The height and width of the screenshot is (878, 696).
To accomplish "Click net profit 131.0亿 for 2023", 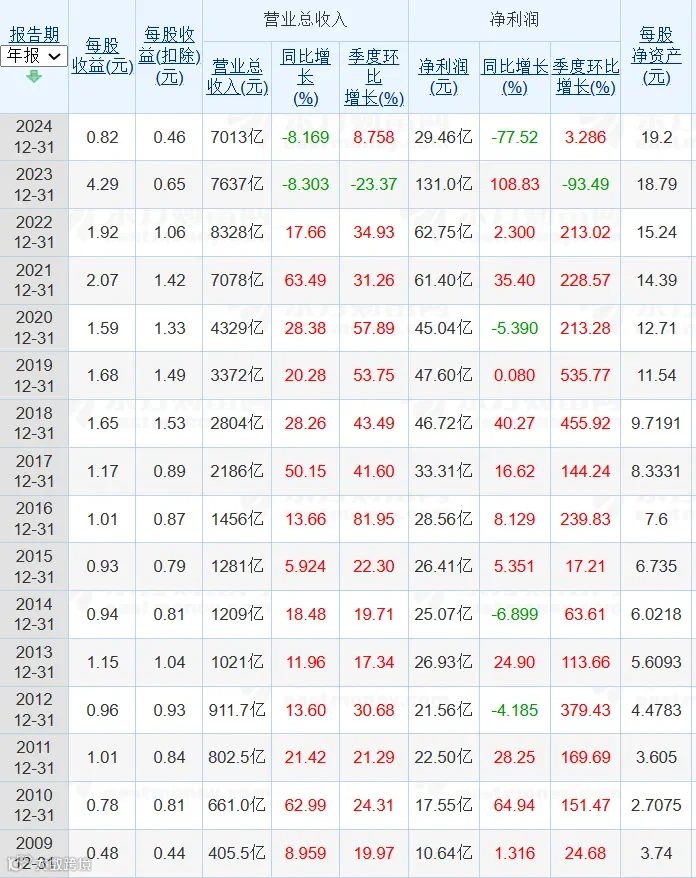I will pyautogui.click(x=443, y=184).
